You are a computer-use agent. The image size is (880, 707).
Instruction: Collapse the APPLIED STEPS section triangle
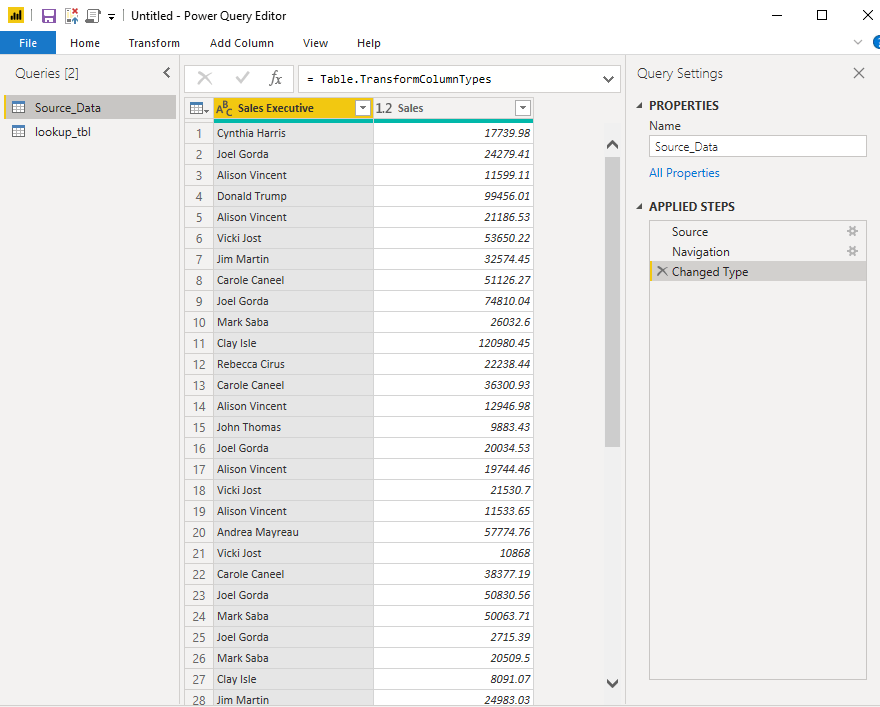coord(639,206)
